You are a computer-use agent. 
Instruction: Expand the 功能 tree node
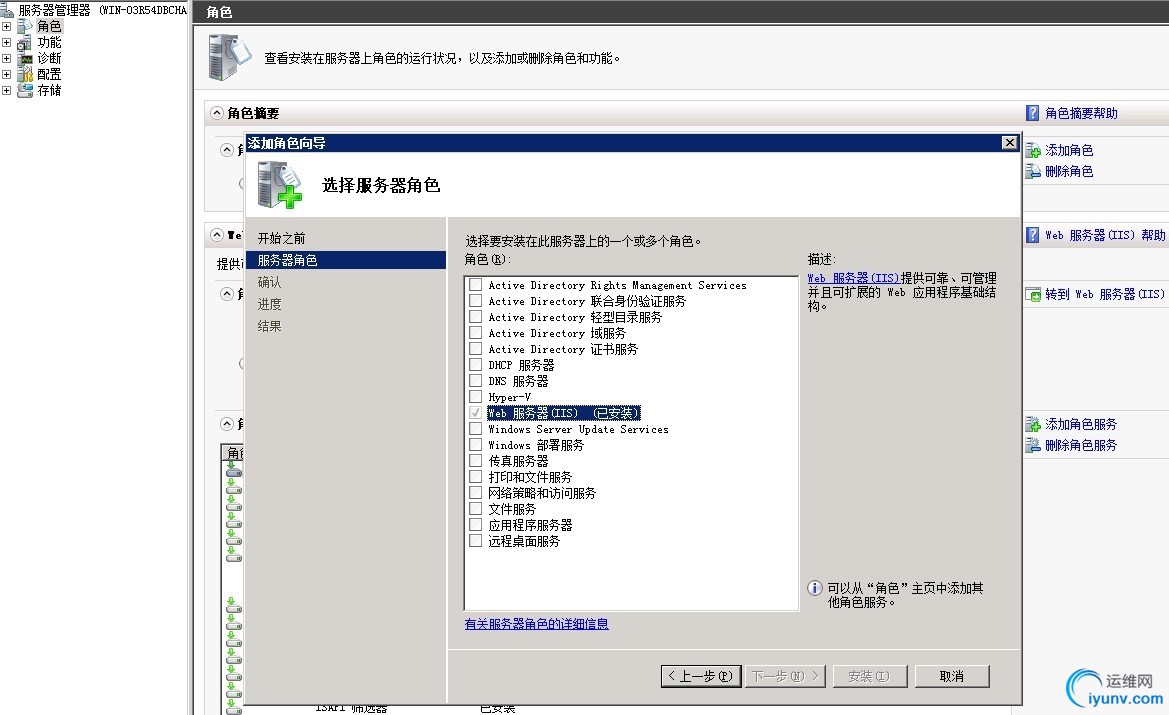point(7,42)
